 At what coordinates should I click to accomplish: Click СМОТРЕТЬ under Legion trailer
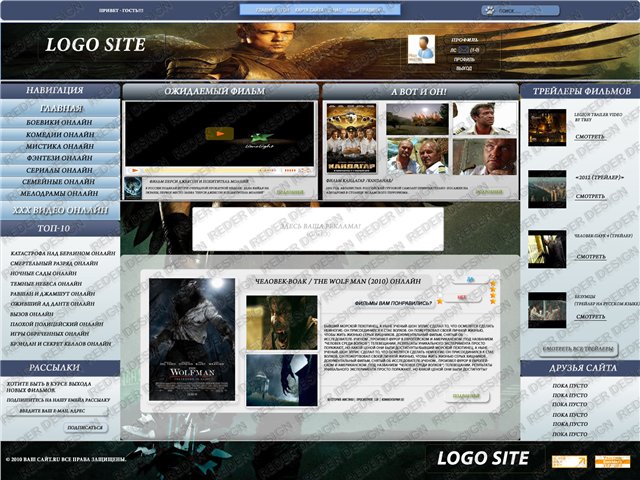(590, 137)
